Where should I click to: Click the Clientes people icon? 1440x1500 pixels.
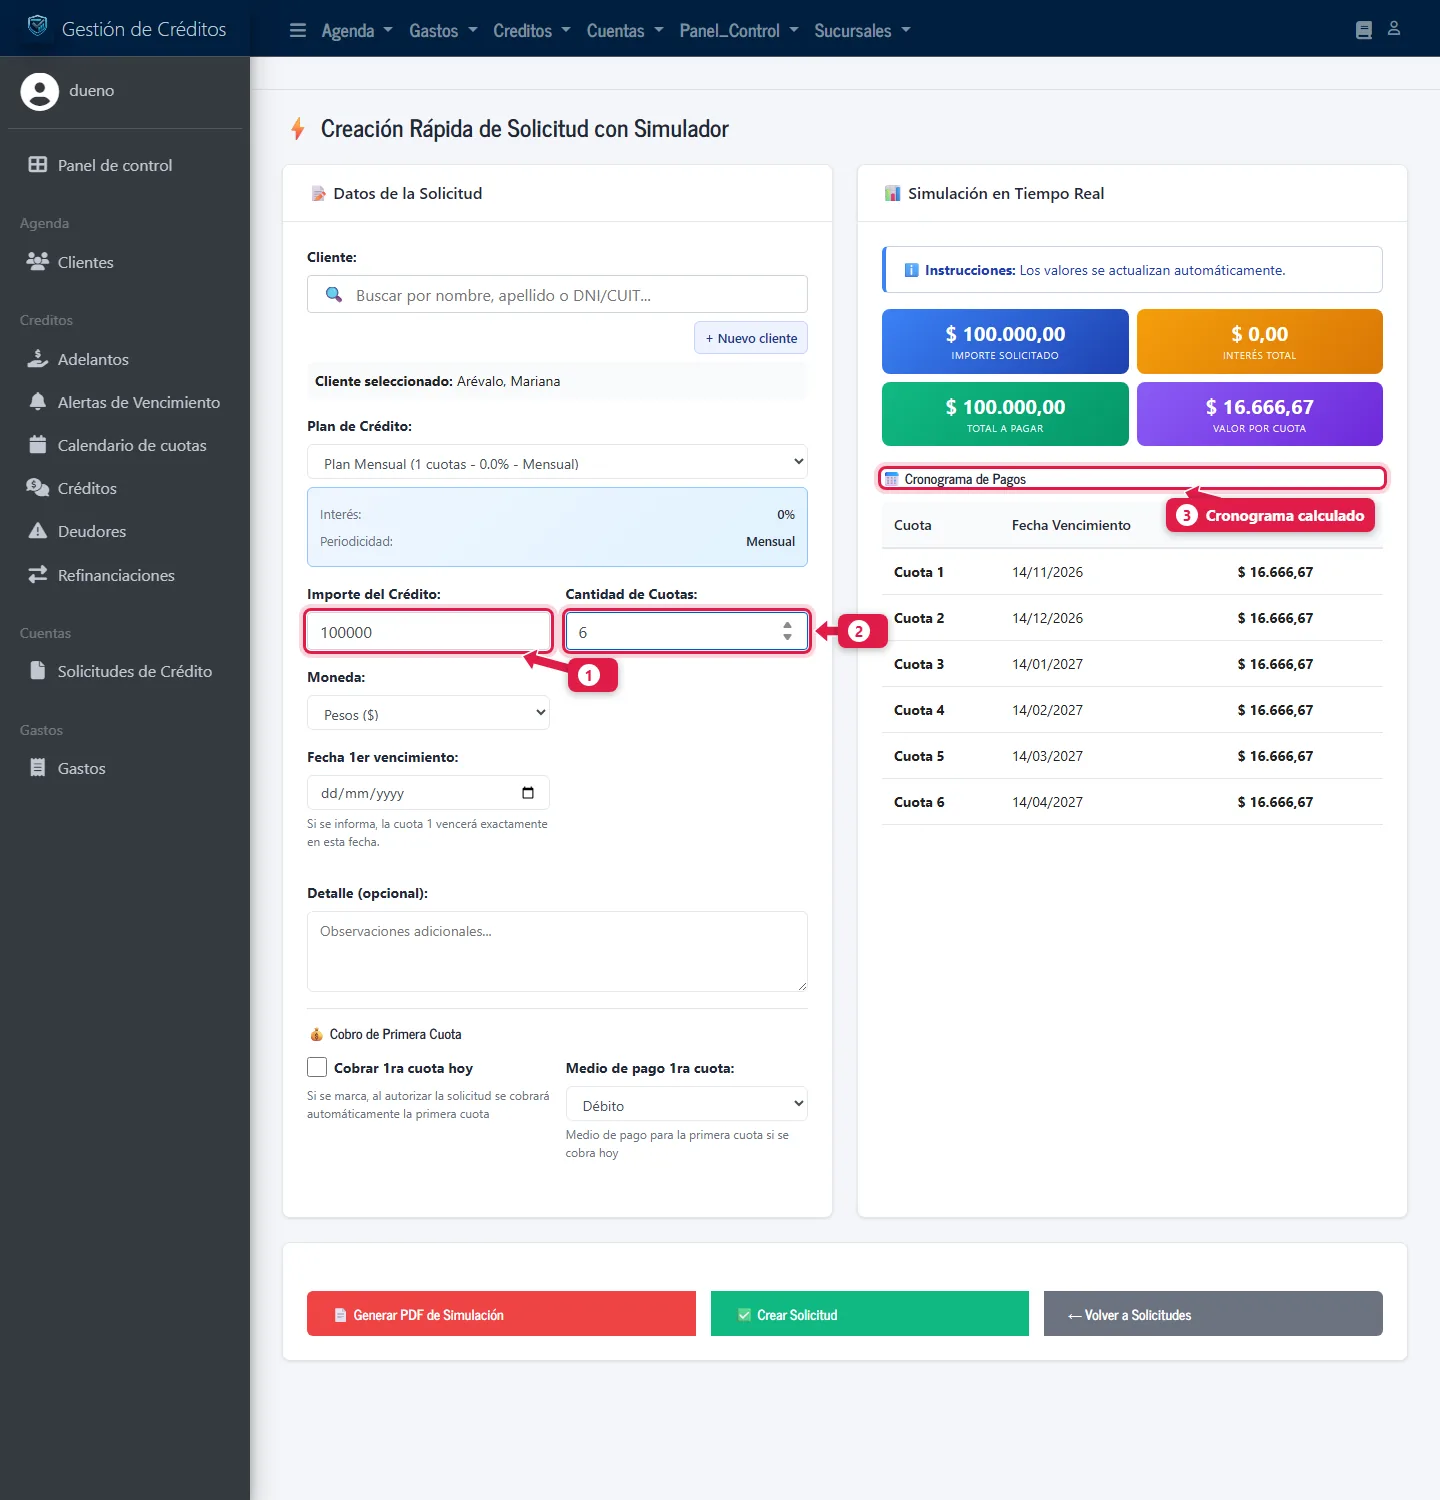click(x=38, y=262)
